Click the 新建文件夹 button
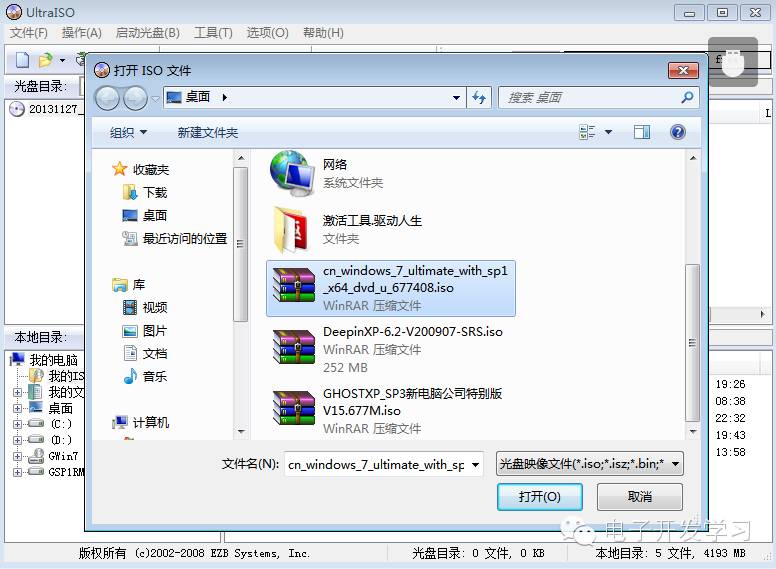The height and width of the screenshot is (569, 776). pyautogui.click(x=208, y=133)
